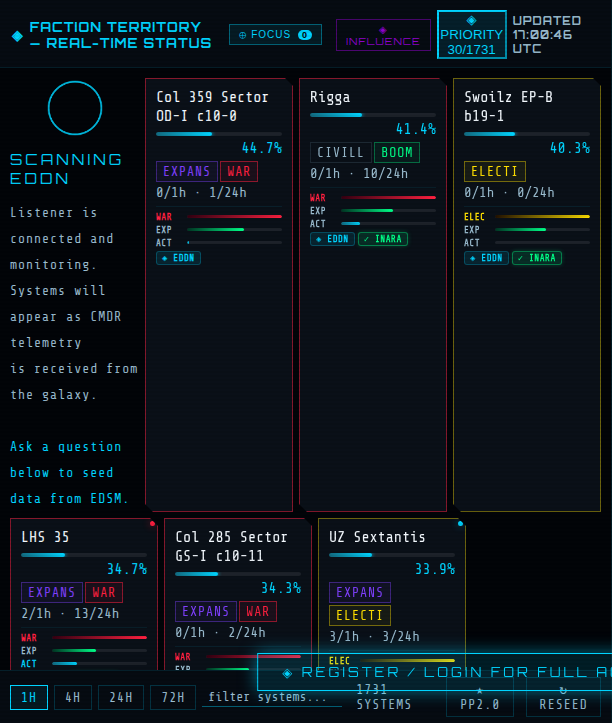Viewport: 612px width, 723px height.
Task: Toggle the FOCUS filter button
Action: coord(275,35)
